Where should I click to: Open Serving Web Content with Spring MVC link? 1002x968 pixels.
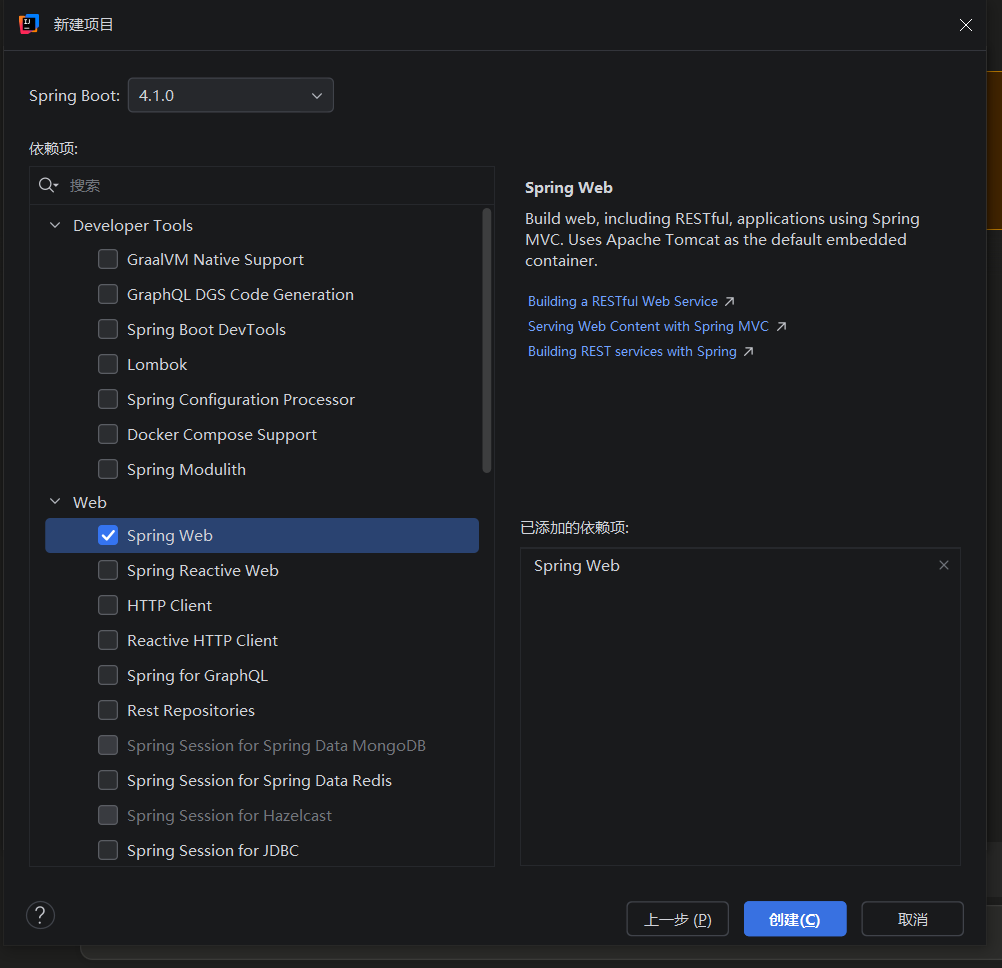pyautogui.click(x=648, y=327)
